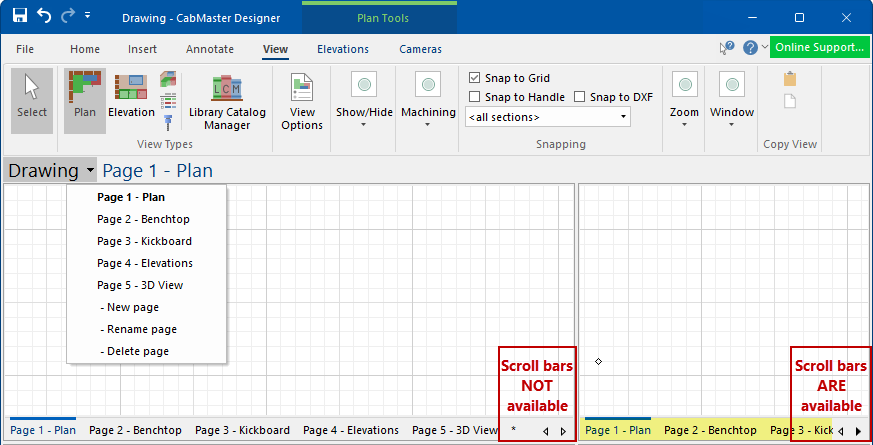This screenshot has height=445, width=873.
Task: Open bottom tab Page 3 - Kickboard
Action: coord(242,430)
